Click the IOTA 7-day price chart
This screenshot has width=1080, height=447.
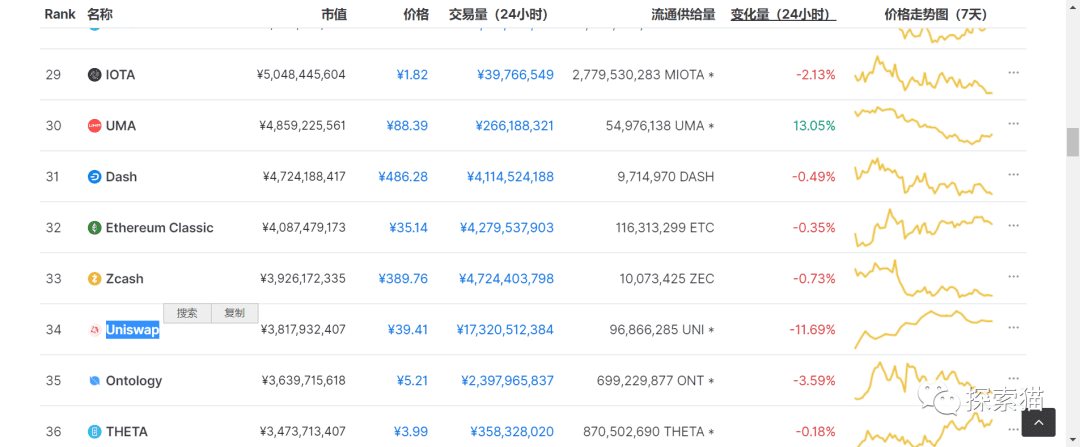pyautogui.click(x=923, y=74)
